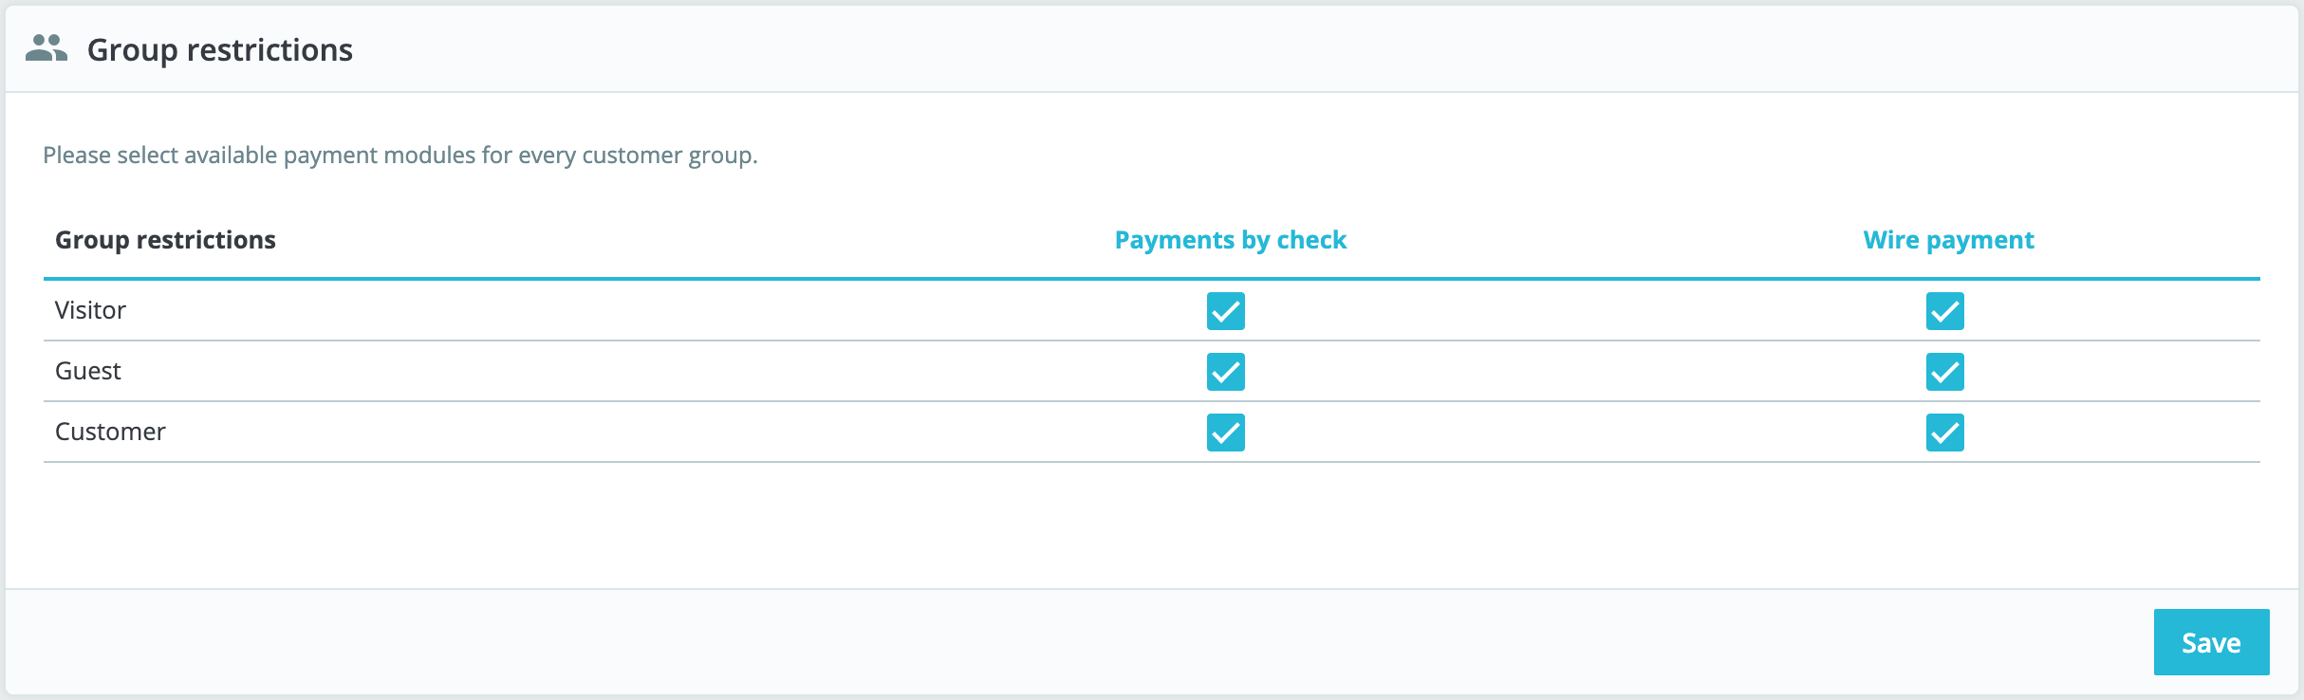Select the Guest group label

(x=88, y=371)
